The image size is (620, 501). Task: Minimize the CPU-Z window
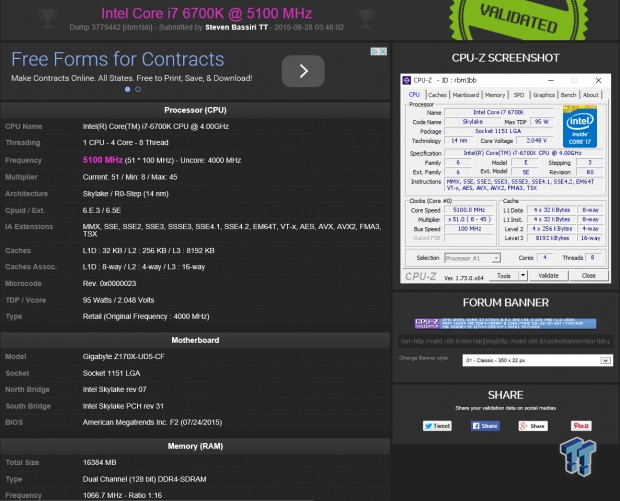click(x=551, y=80)
